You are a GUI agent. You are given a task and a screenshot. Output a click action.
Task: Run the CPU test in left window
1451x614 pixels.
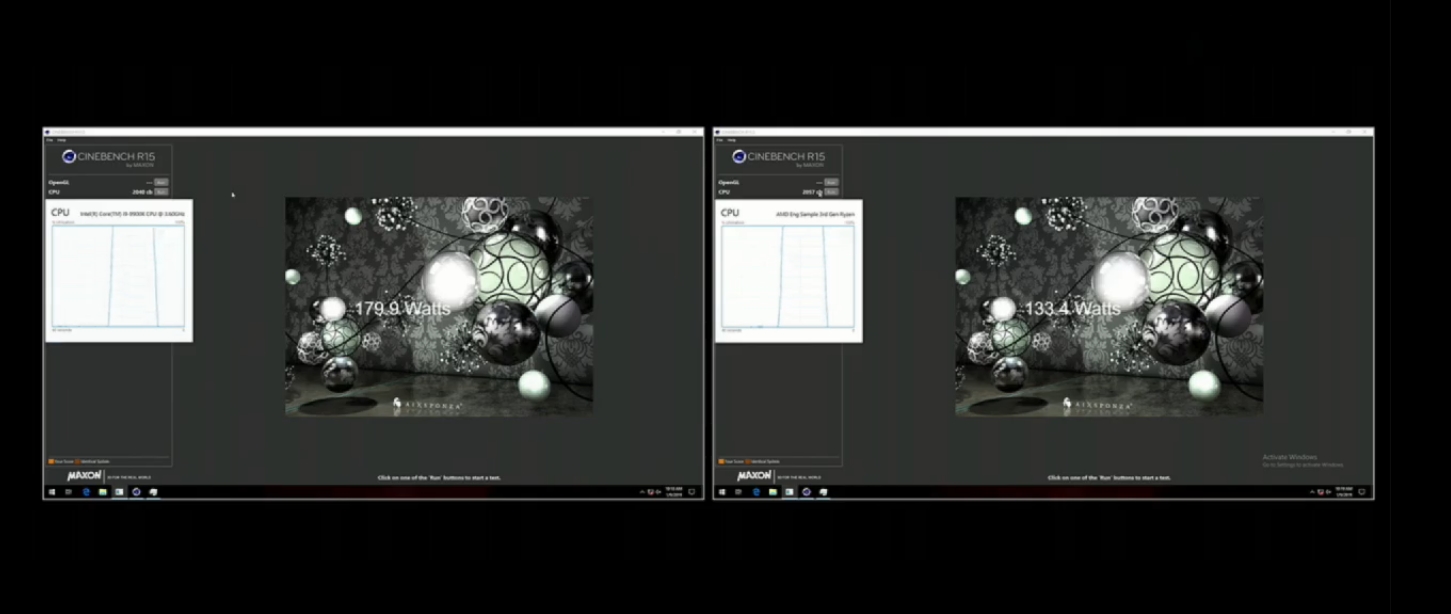[161, 191]
